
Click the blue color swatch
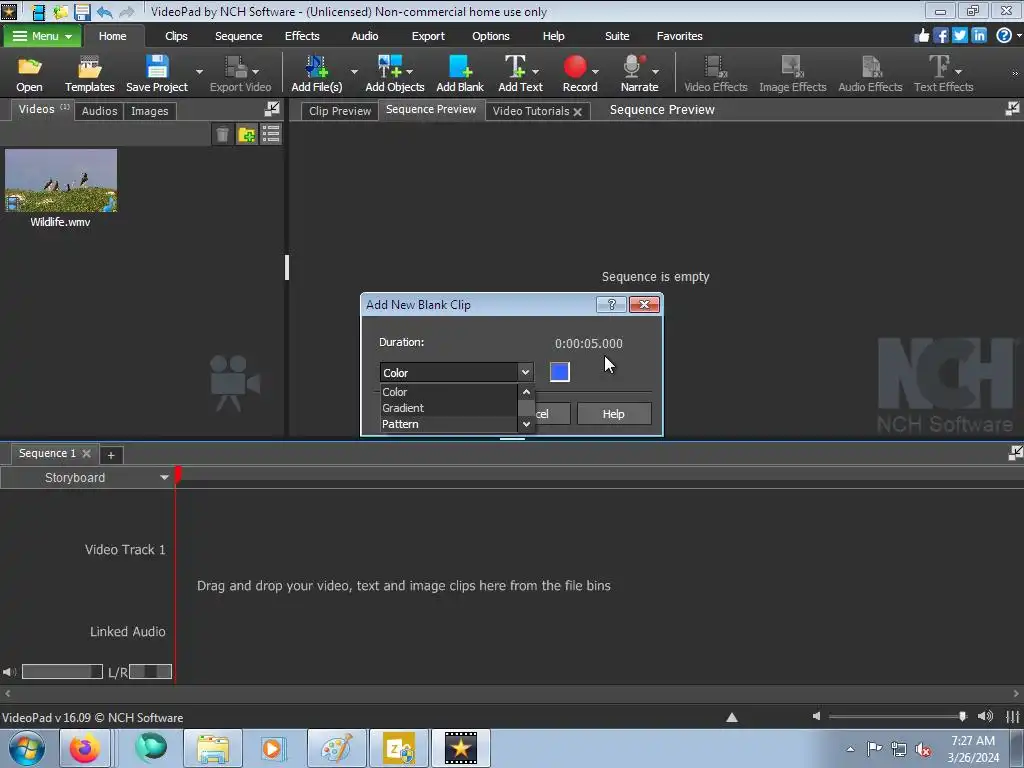[560, 372]
